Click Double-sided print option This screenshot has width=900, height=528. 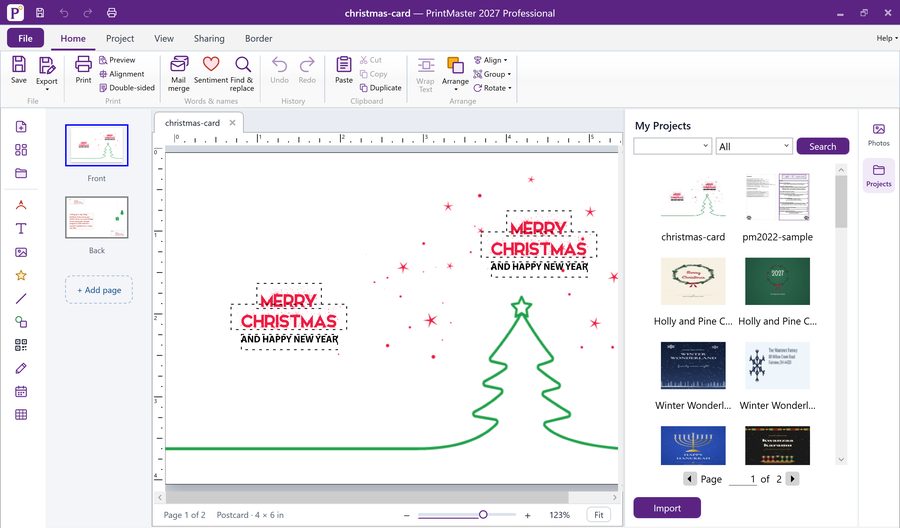pyautogui.click(x=127, y=88)
